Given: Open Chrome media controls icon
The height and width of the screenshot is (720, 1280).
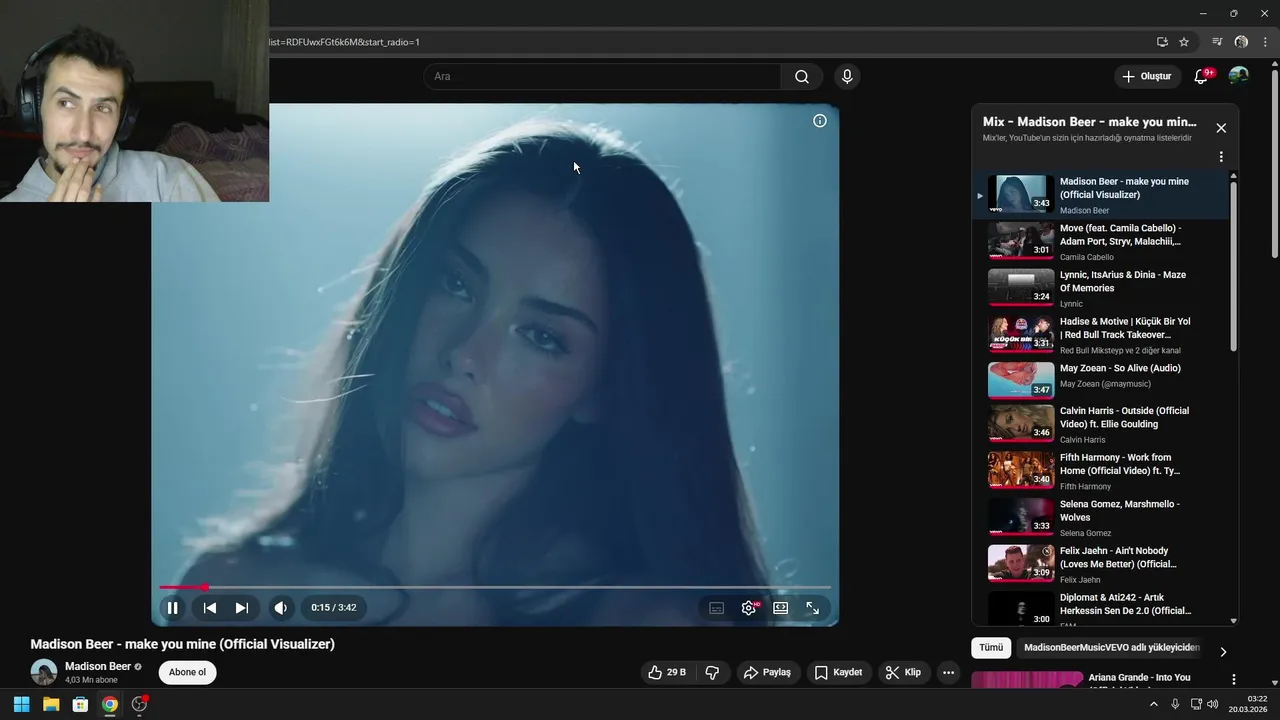Looking at the screenshot, I should point(1217,42).
